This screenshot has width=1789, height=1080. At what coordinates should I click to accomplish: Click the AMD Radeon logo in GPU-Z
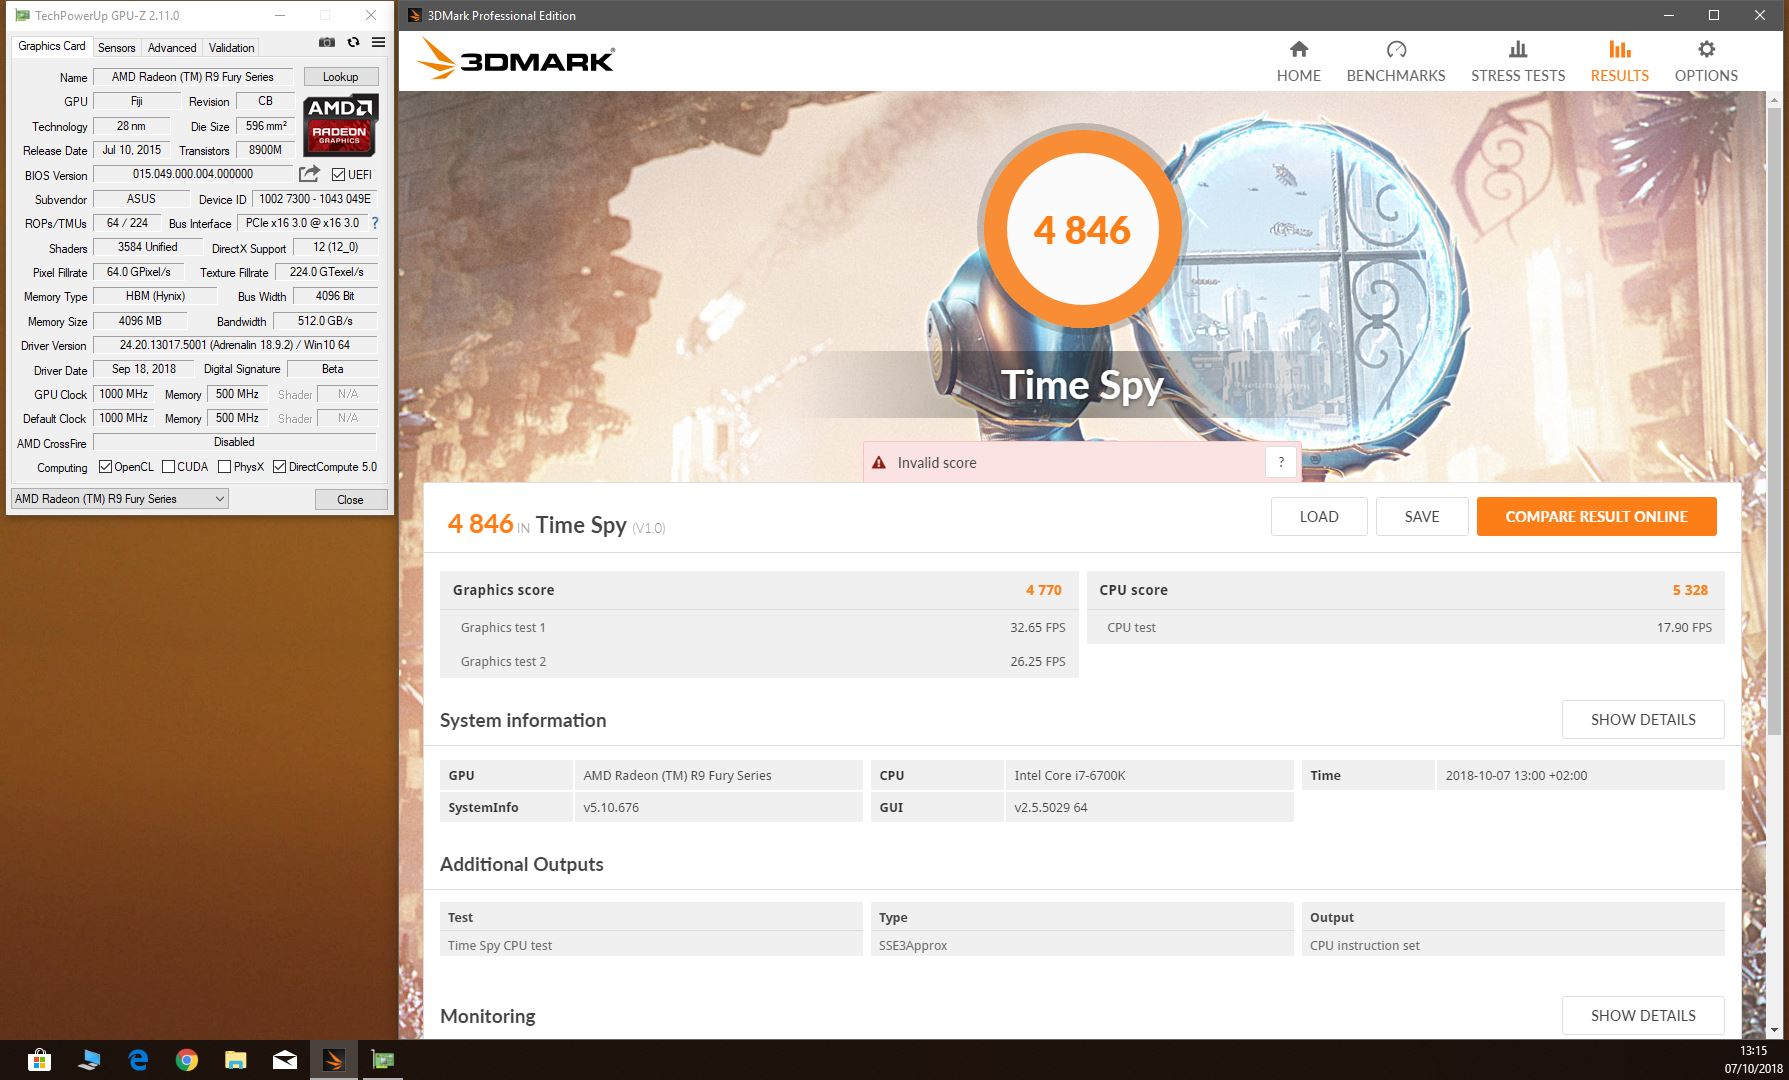click(x=340, y=125)
